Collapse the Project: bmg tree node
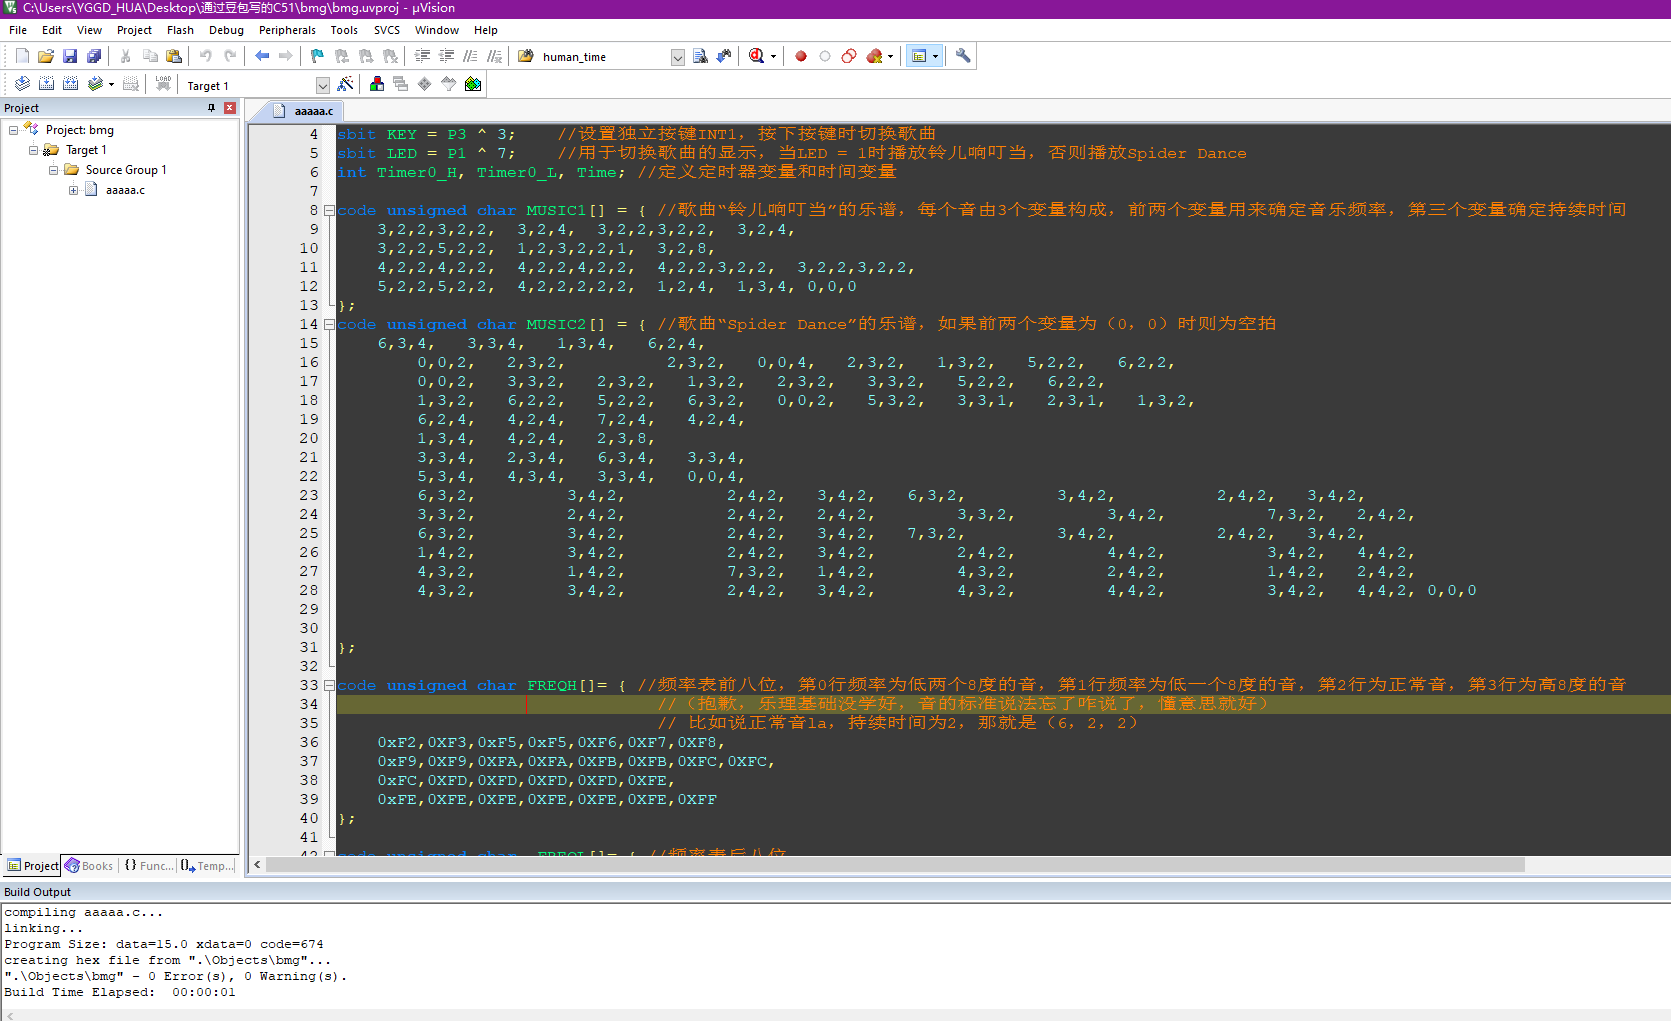This screenshot has height=1021, width=1671. pos(13,130)
